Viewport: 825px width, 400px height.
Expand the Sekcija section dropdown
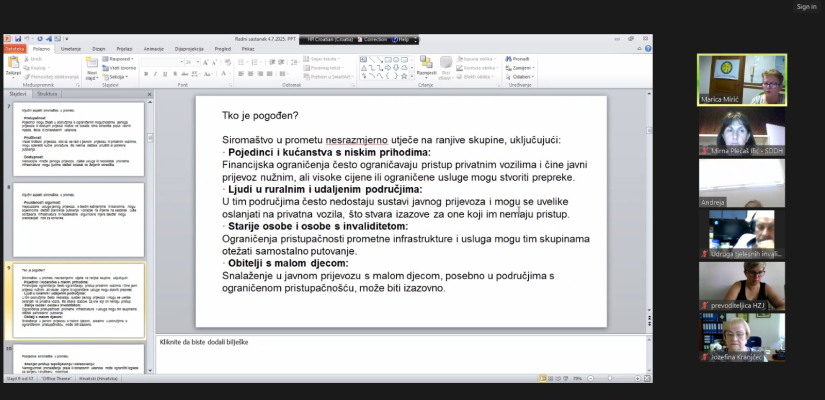118,76
